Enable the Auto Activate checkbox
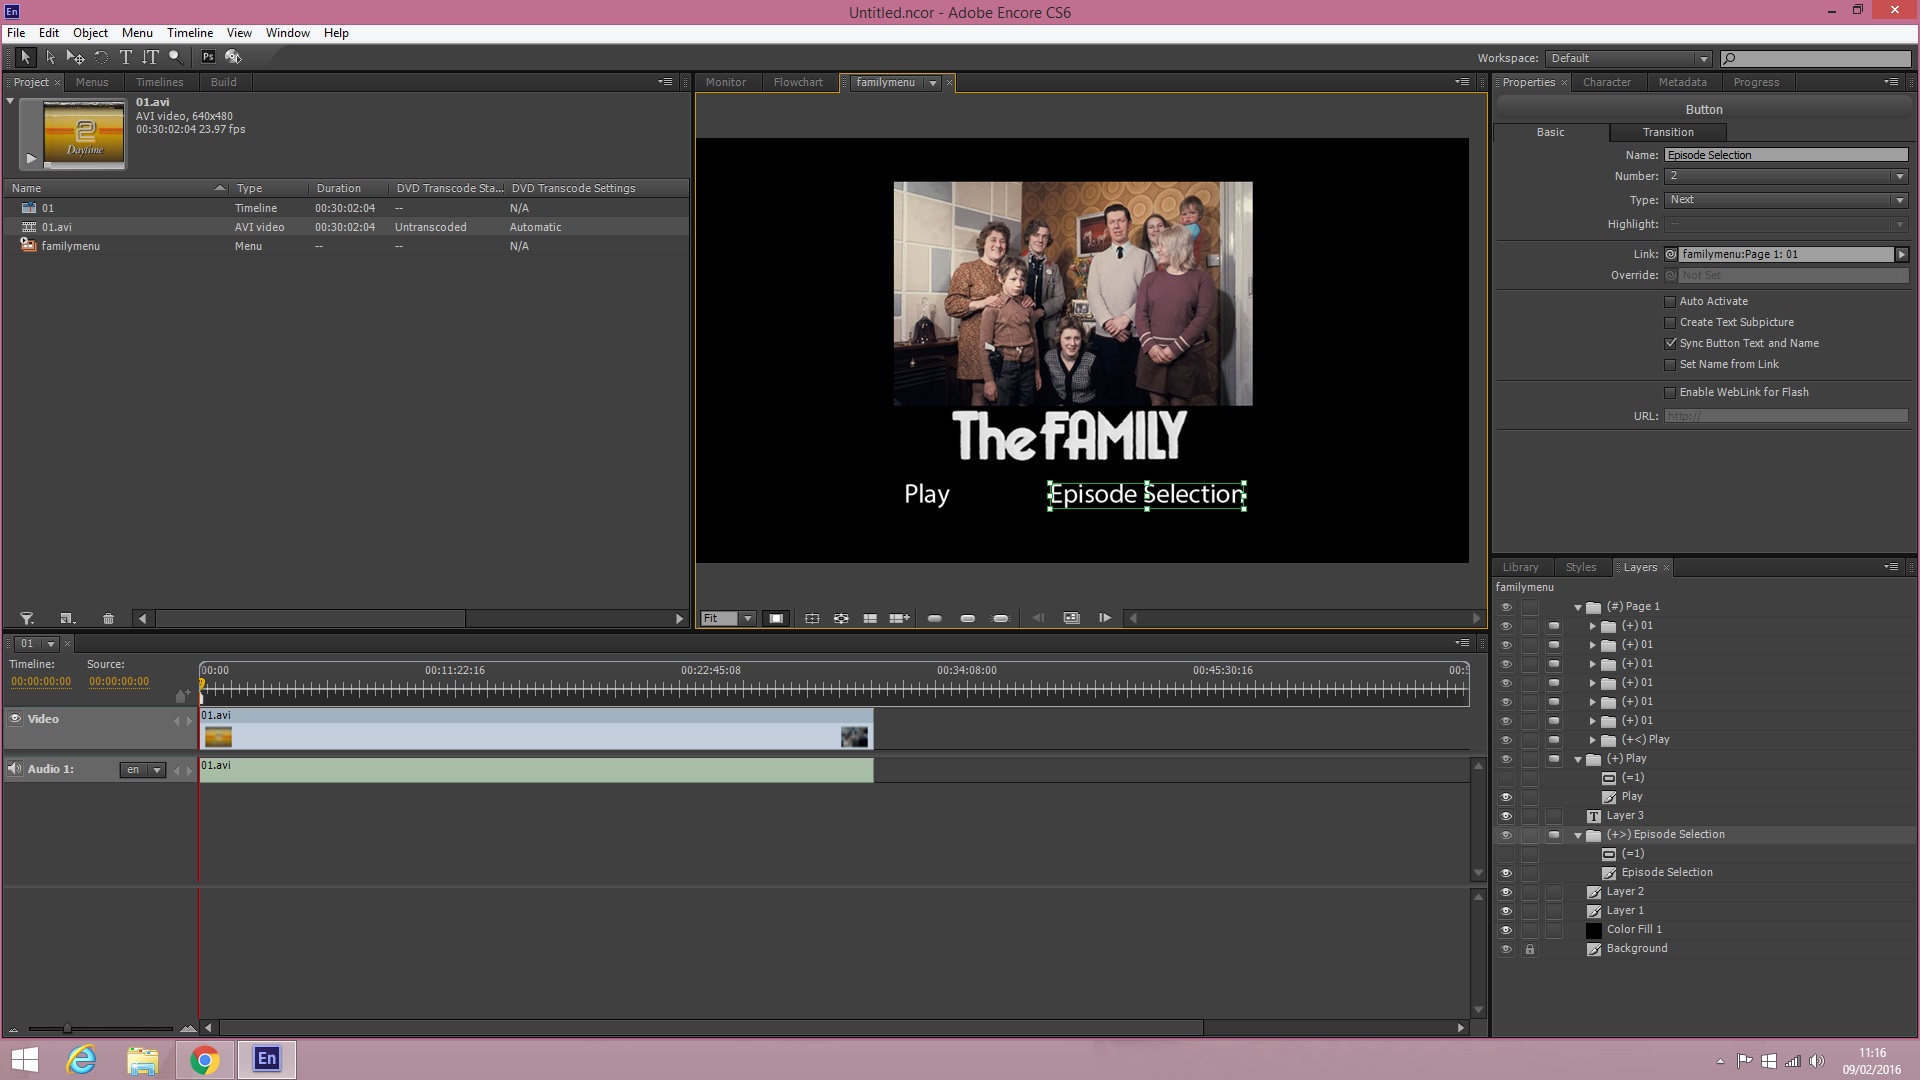Image resolution: width=1920 pixels, height=1080 pixels. [x=1670, y=302]
